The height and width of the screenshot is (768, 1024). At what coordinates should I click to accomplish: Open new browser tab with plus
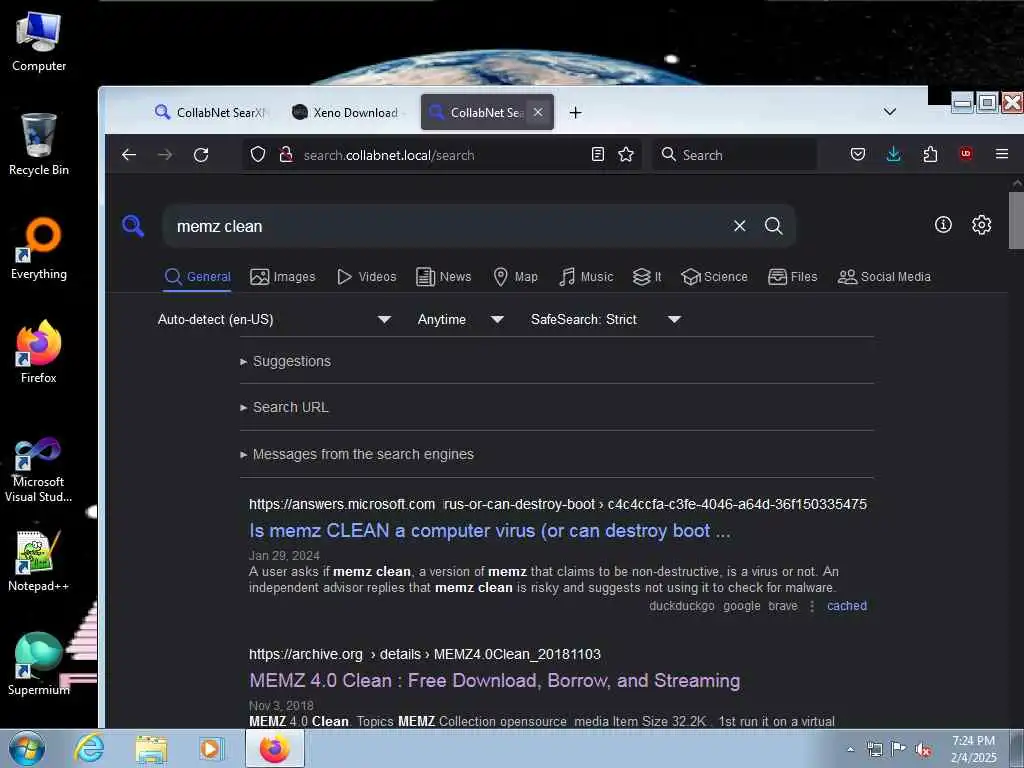coord(575,113)
